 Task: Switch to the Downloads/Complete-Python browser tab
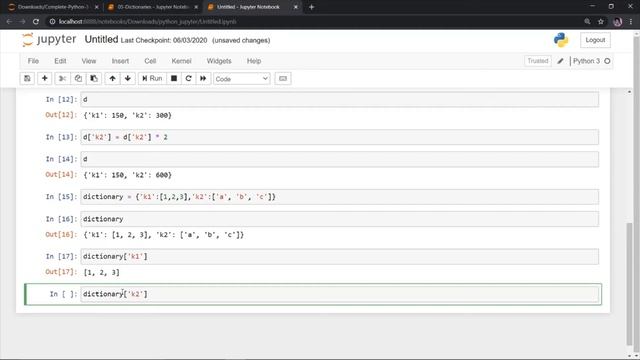point(53,7)
